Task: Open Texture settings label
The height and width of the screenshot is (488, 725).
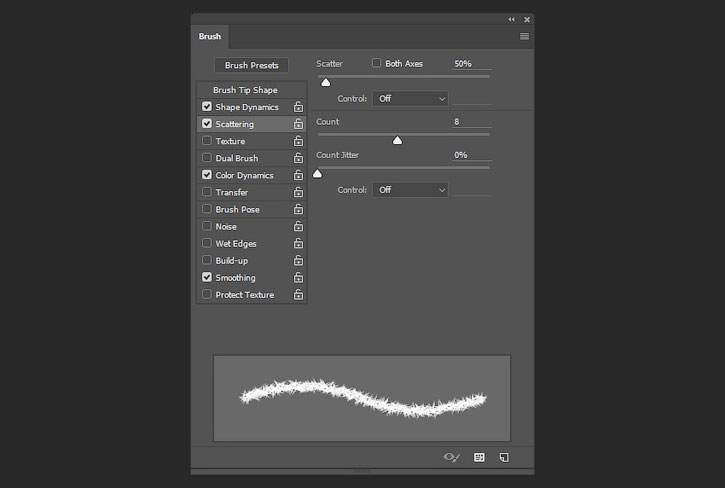Action: point(230,141)
